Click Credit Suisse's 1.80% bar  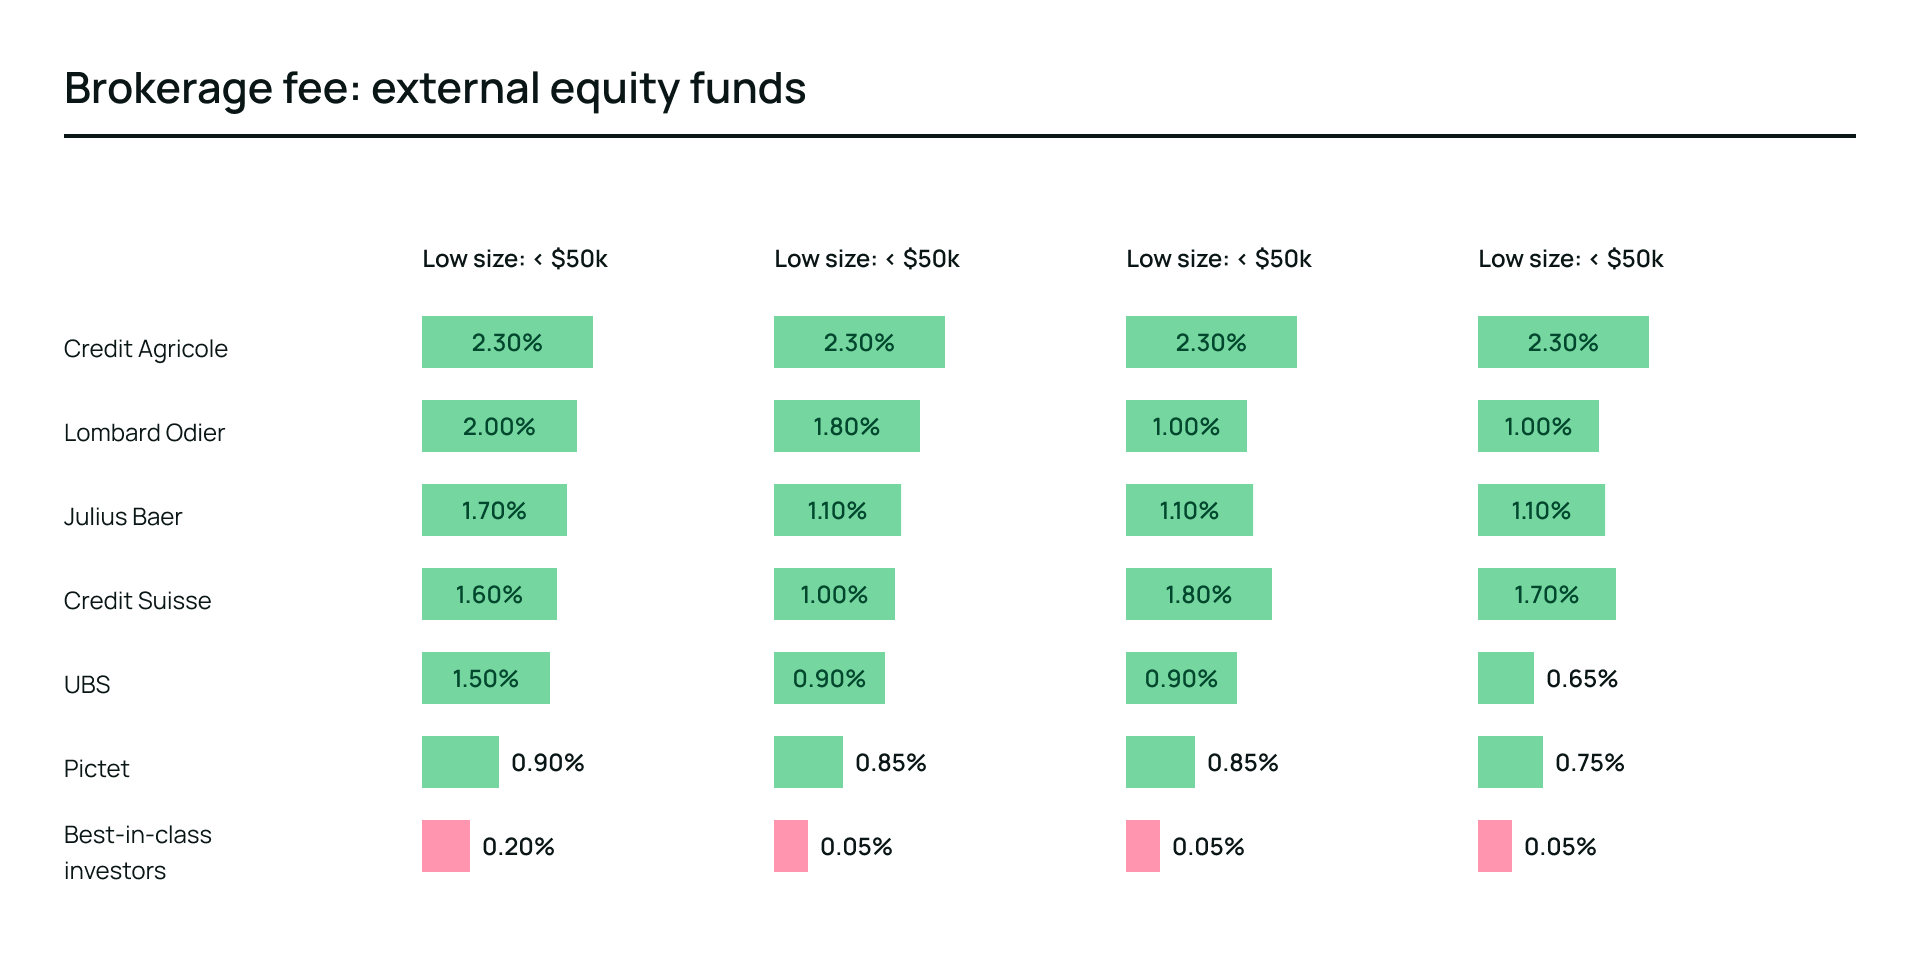pyautogui.click(x=1198, y=595)
